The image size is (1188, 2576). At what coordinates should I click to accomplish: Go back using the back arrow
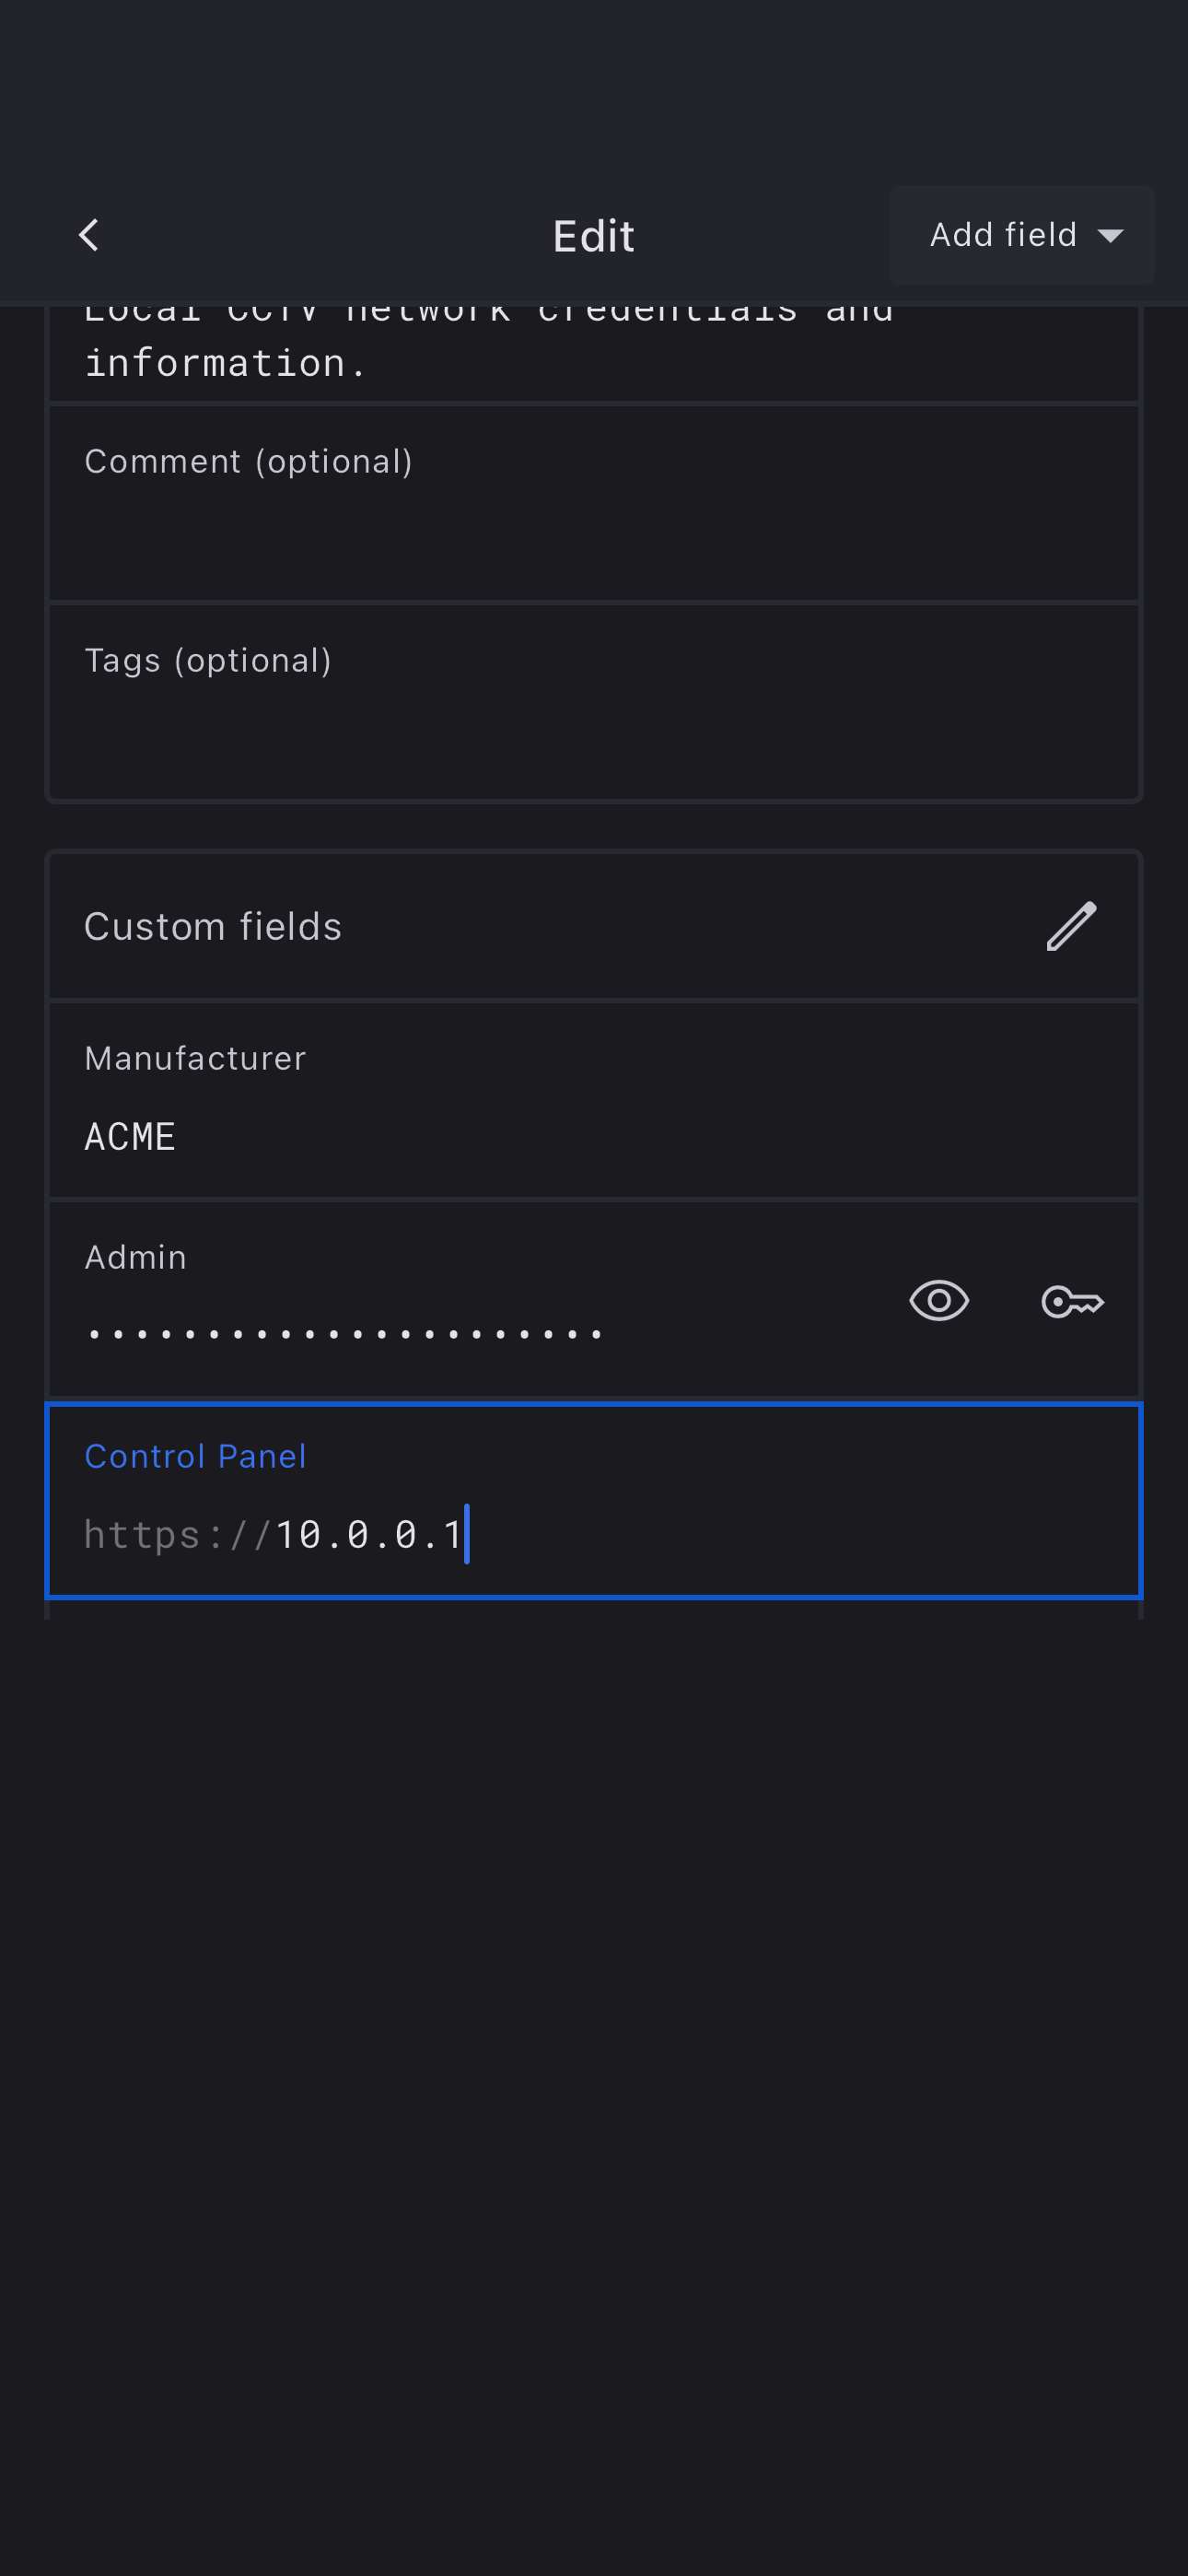[x=89, y=236]
